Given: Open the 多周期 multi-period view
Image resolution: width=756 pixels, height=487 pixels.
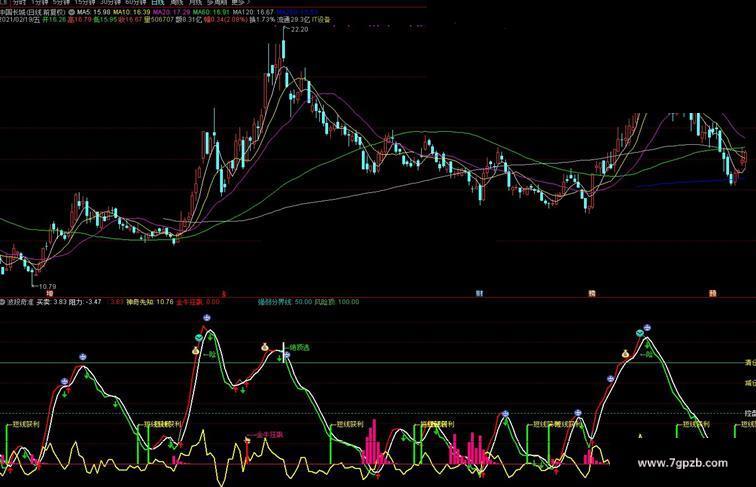Looking at the screenshot, I should pos(217,2).
